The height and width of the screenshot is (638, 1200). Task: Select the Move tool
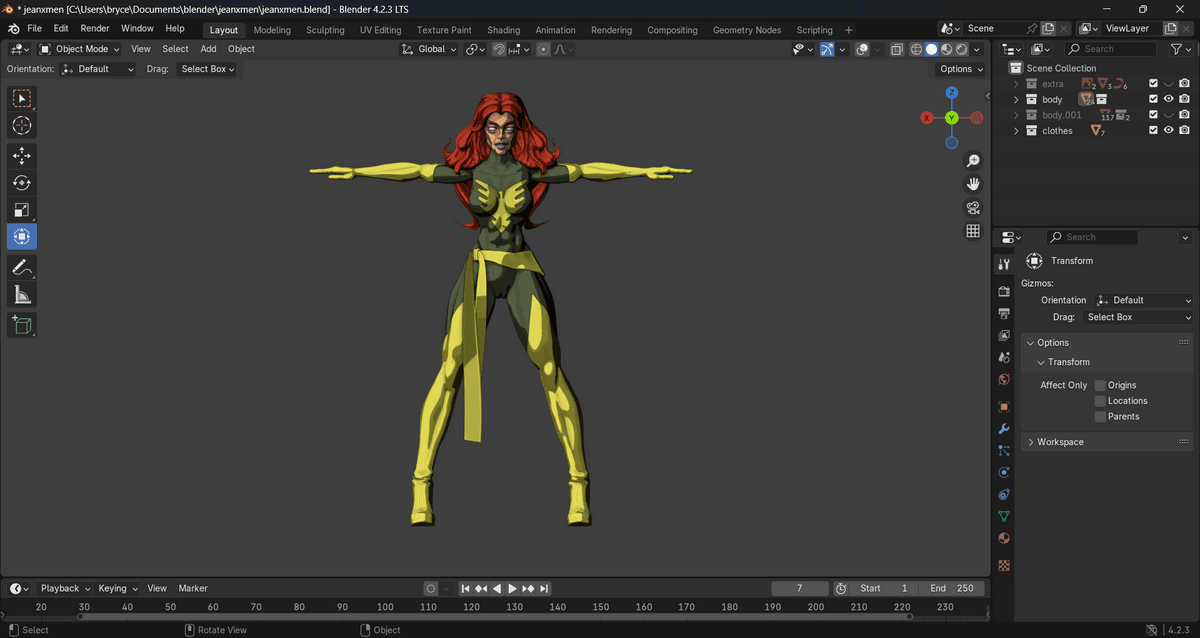[x=22, y=156]
